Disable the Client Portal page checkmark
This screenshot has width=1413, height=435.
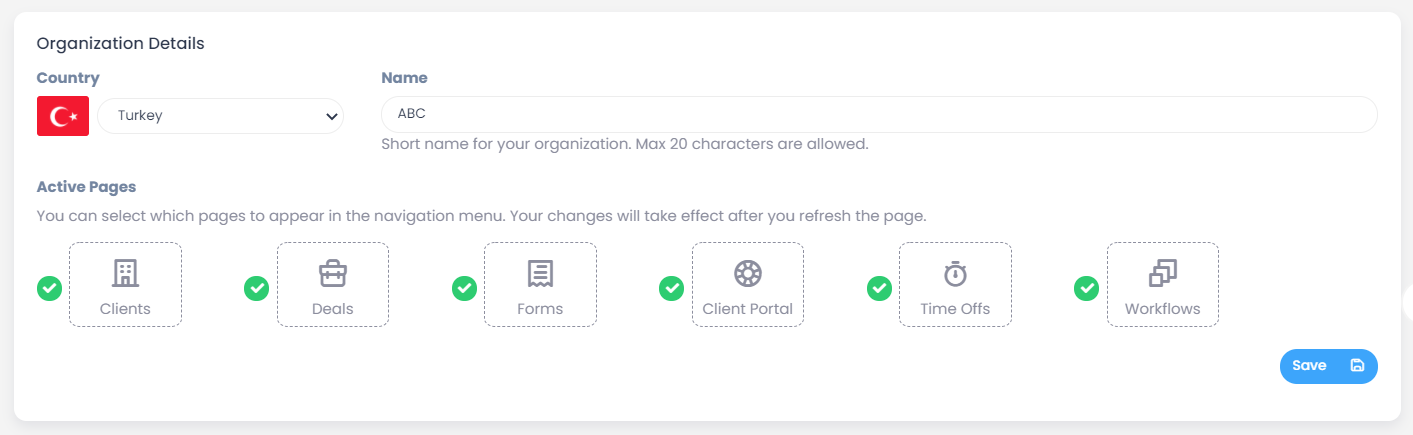pyautogui.click(x=671, y=288)
